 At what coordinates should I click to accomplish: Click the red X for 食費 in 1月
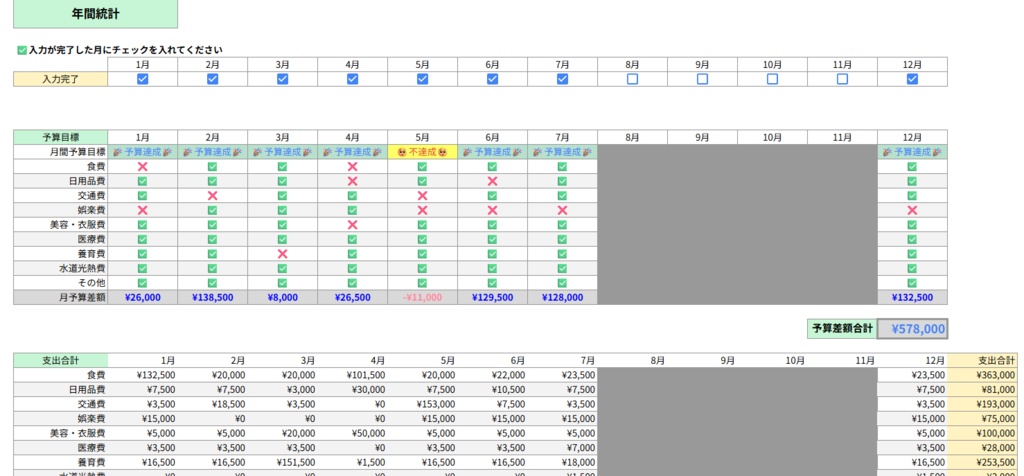[142, 167]
